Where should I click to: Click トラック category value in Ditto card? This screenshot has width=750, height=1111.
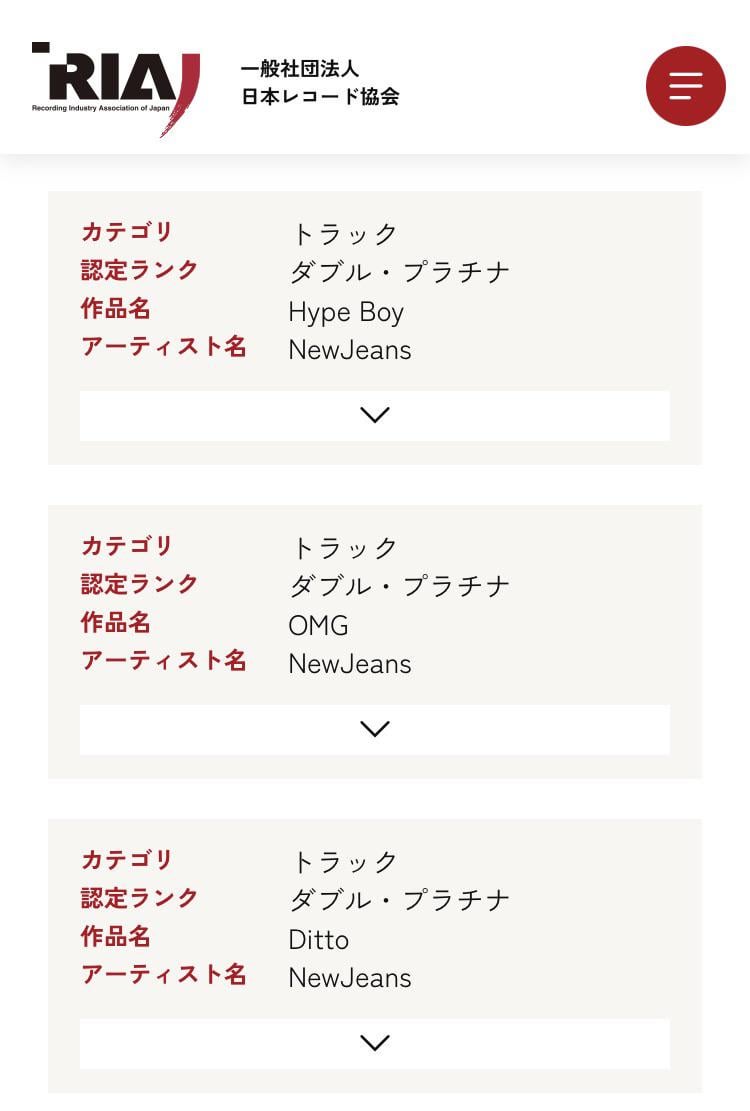[345, 862]
